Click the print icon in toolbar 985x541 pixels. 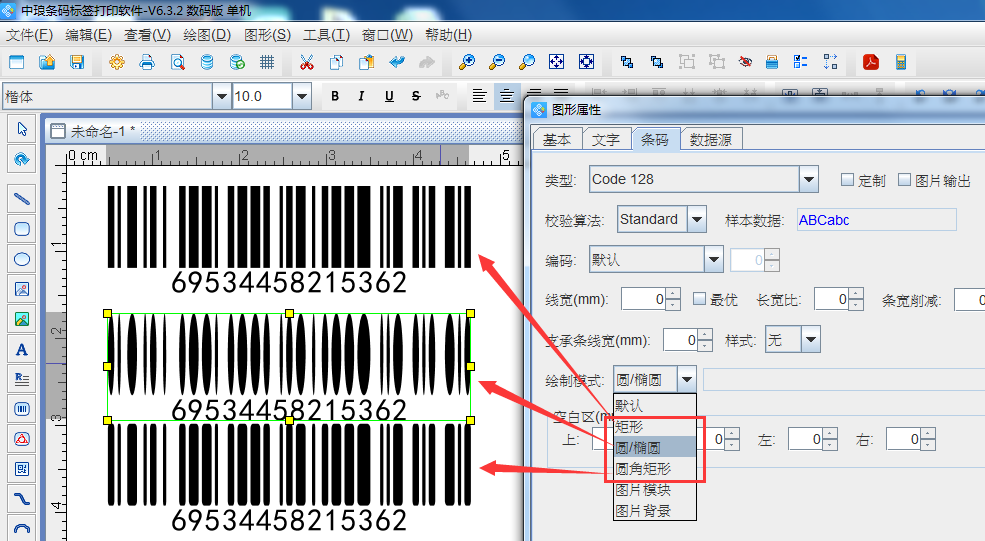point(147,62)
